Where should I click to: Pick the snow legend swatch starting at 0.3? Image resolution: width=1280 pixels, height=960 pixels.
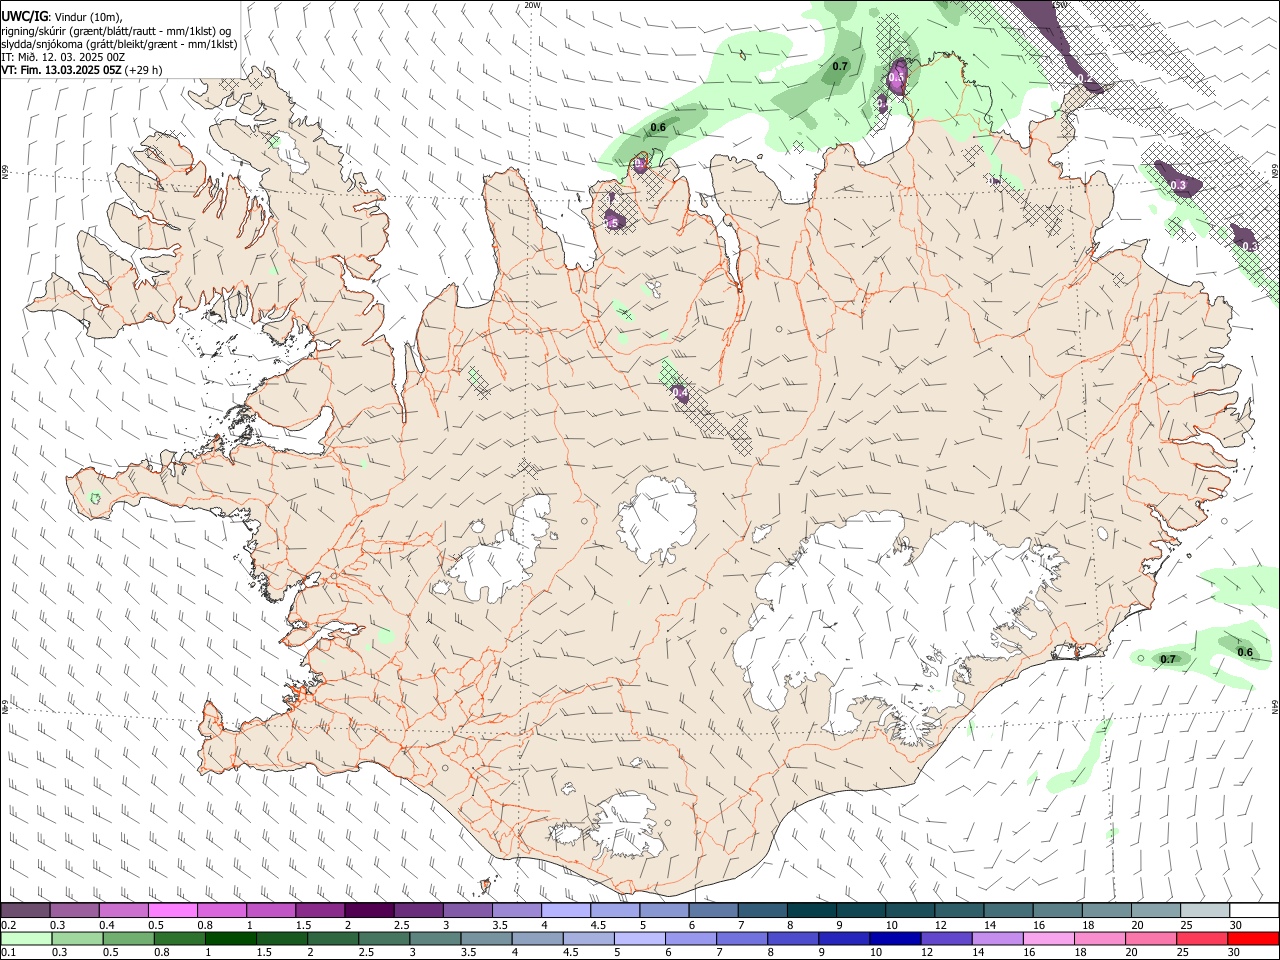click(74, 910)
